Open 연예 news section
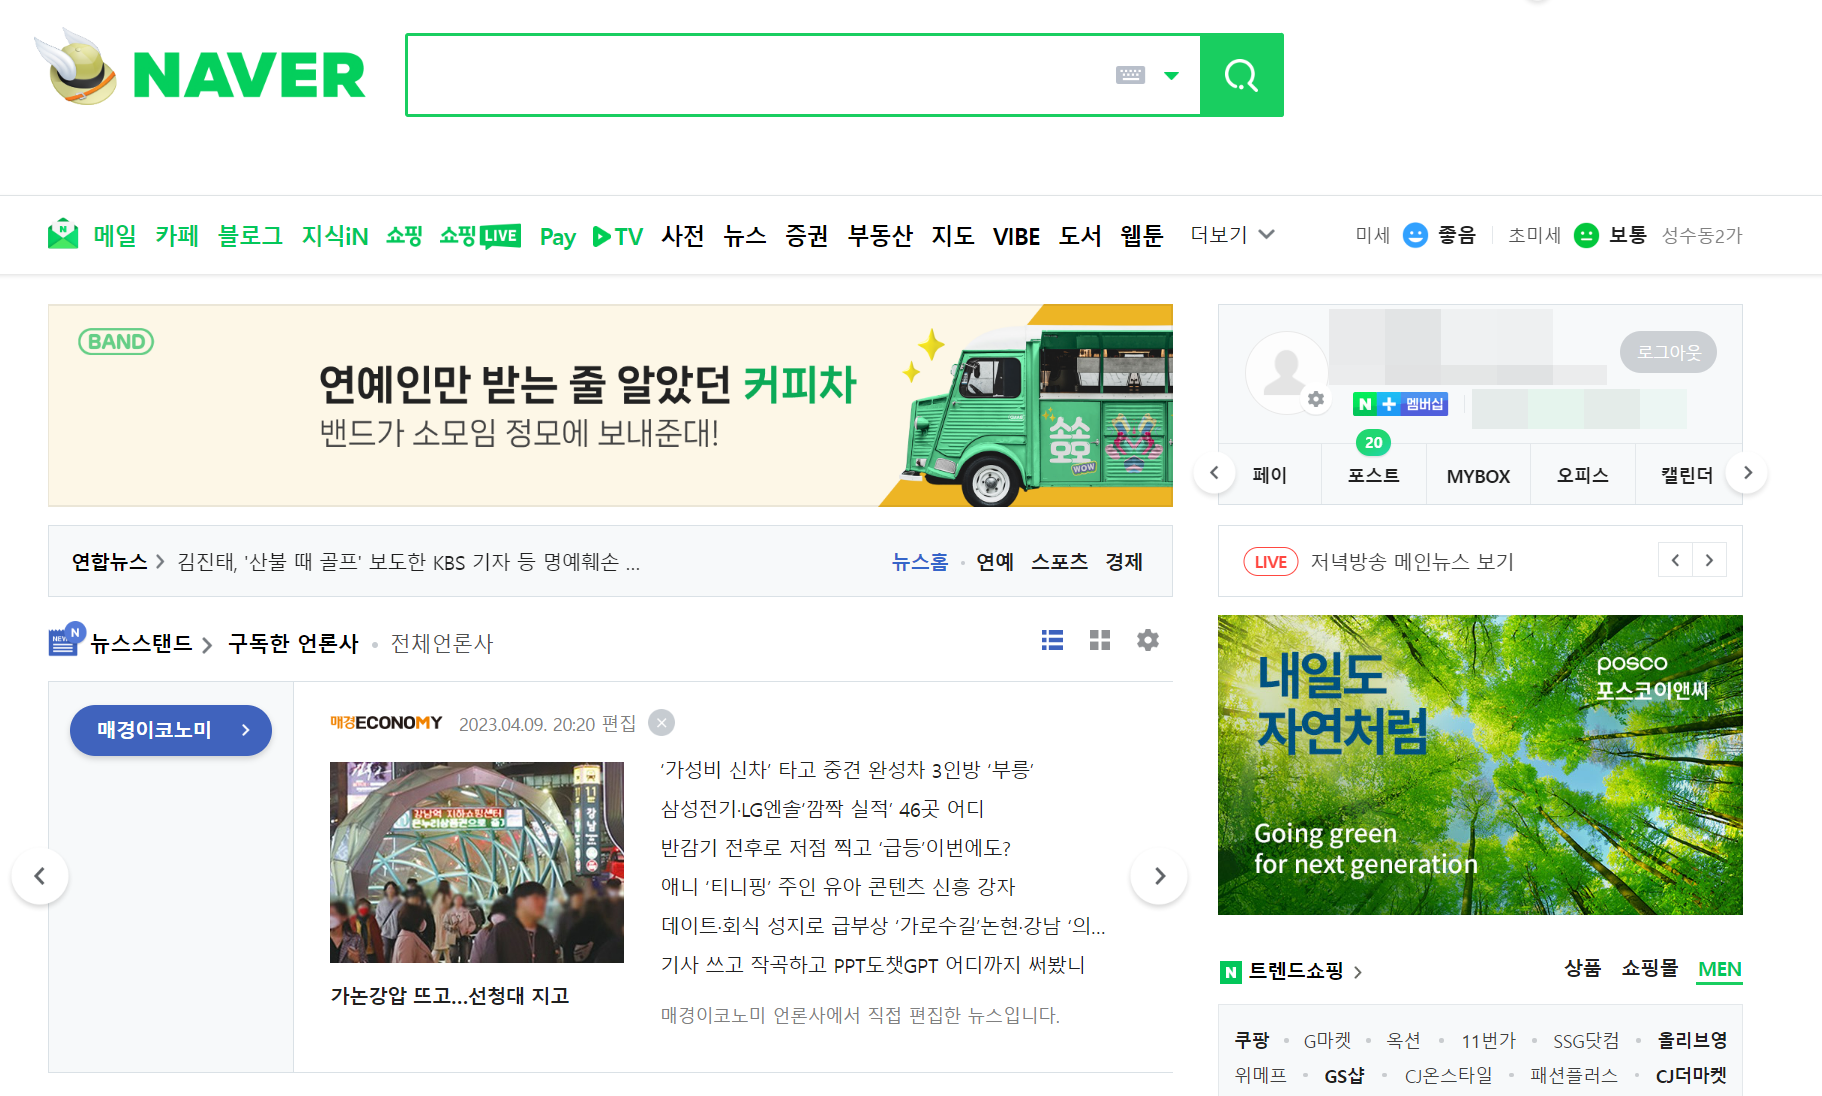The image size is (1822, 1096). [995, 562]
